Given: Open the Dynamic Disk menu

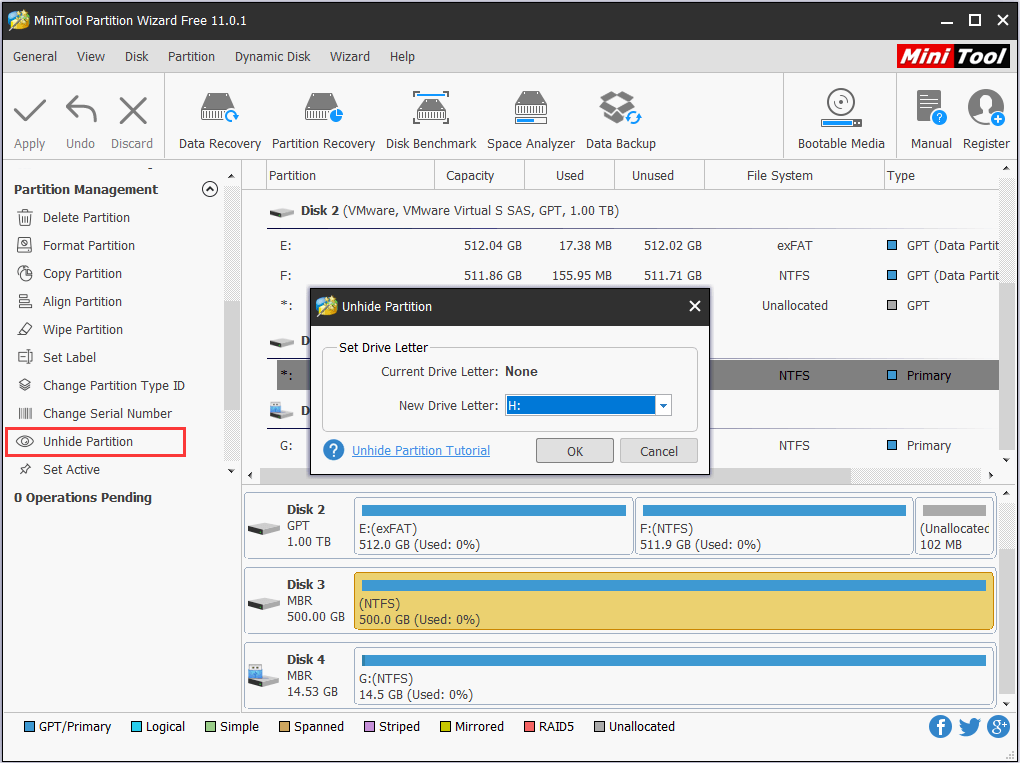Looking at the screenshot, I should tap(273, 57).
